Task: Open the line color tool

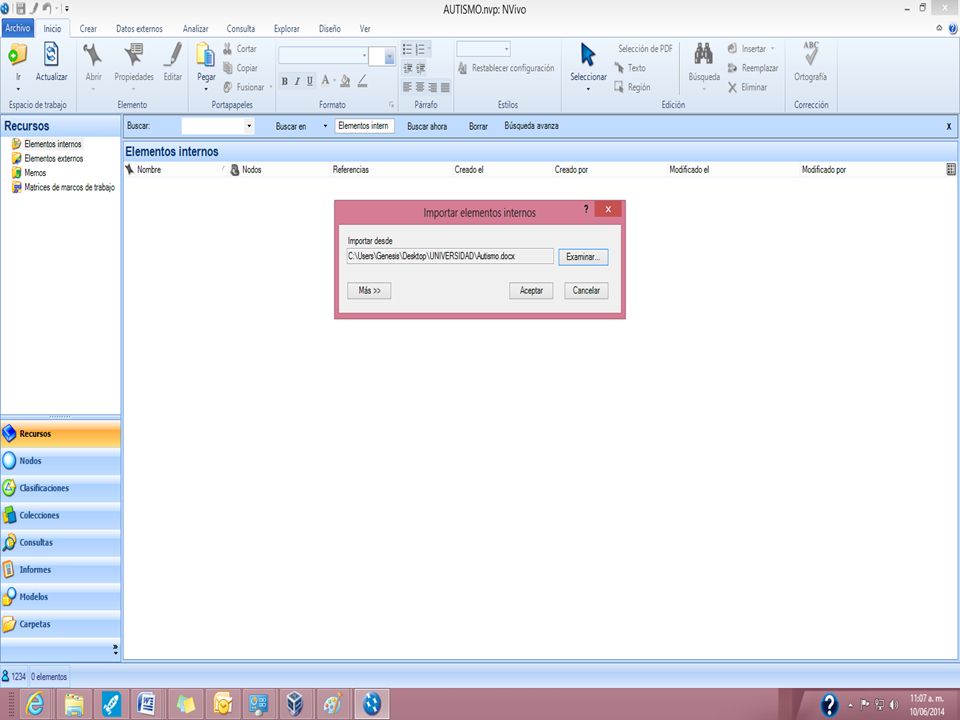Action: click(x=362, y=81)
